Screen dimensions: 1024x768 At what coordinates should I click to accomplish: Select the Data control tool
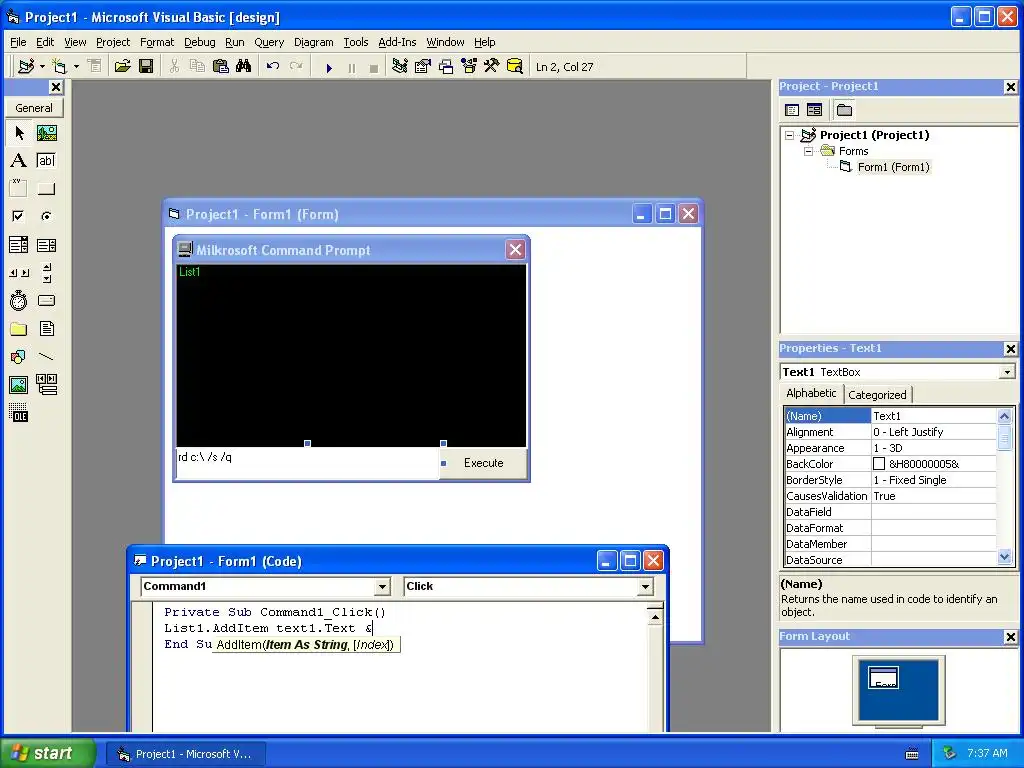[x=46, y=385]
